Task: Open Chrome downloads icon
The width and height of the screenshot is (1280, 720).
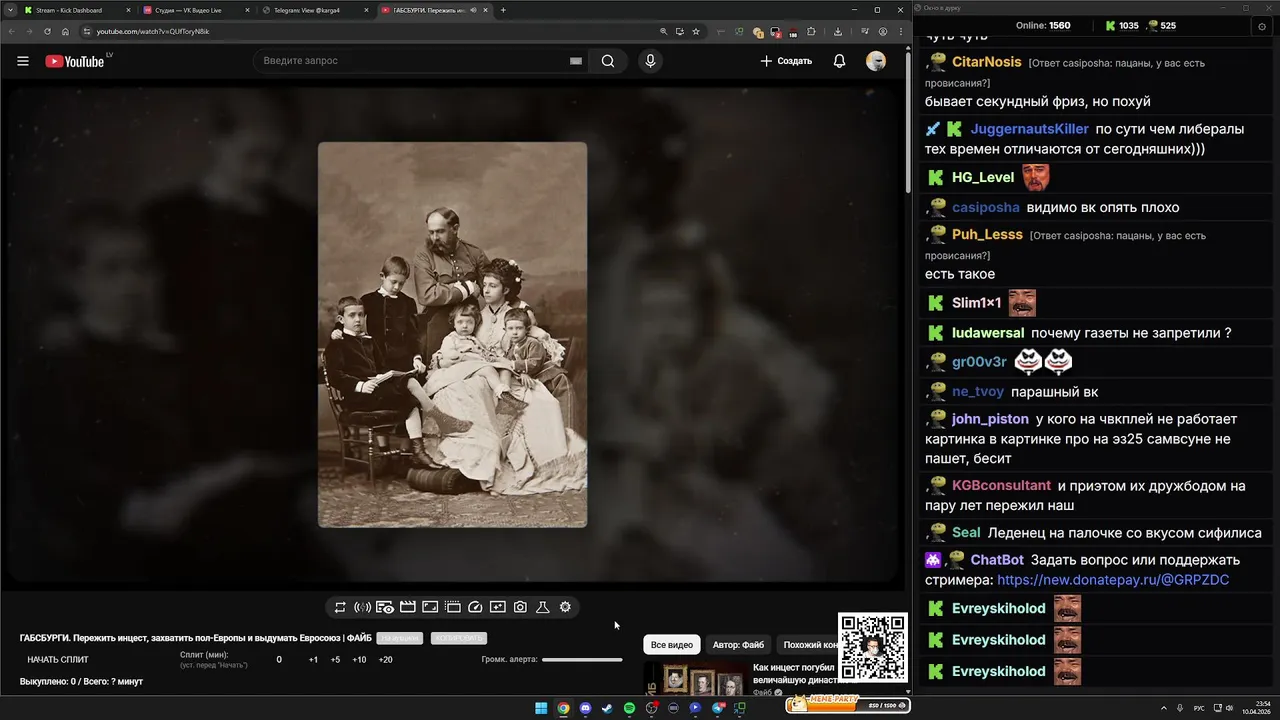Action: (838, 31)
